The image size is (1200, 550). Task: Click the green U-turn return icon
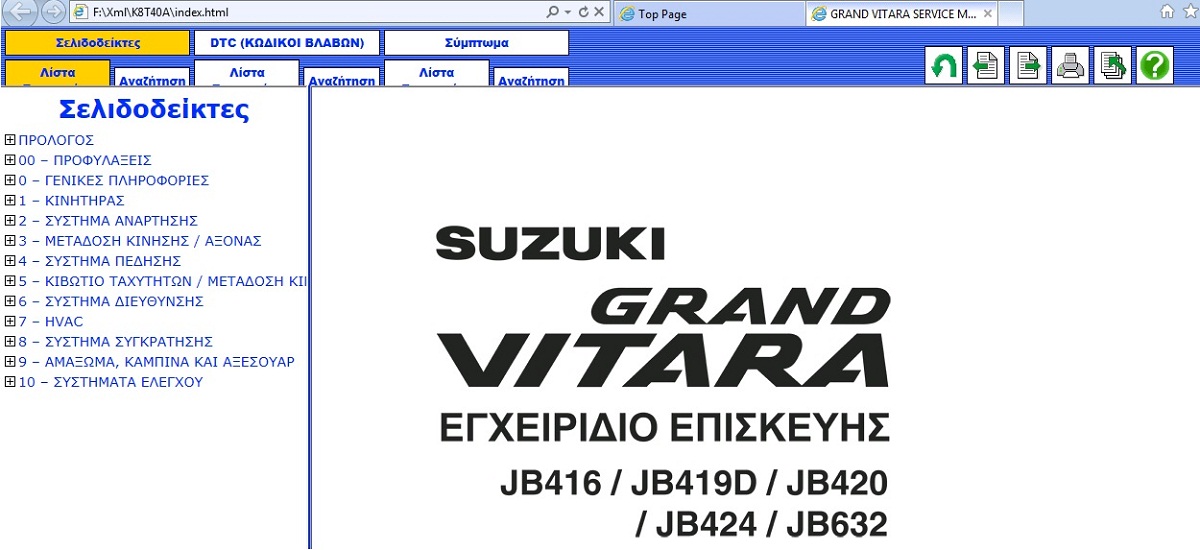[x=943, y=66]
